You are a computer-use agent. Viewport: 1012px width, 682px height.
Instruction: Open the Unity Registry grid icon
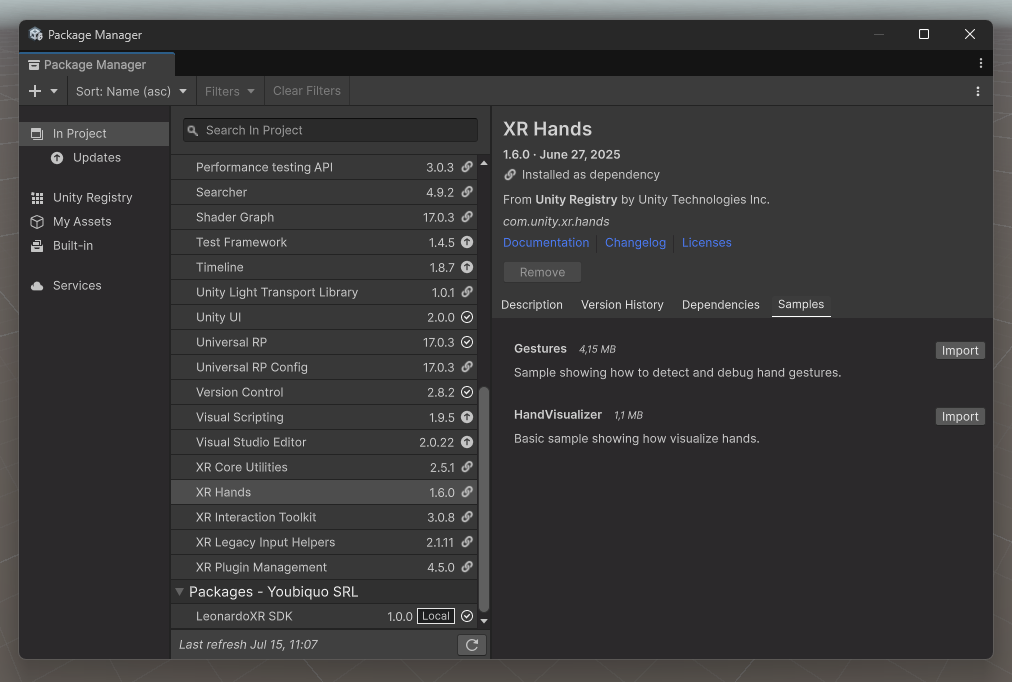(x=37, y=198)
